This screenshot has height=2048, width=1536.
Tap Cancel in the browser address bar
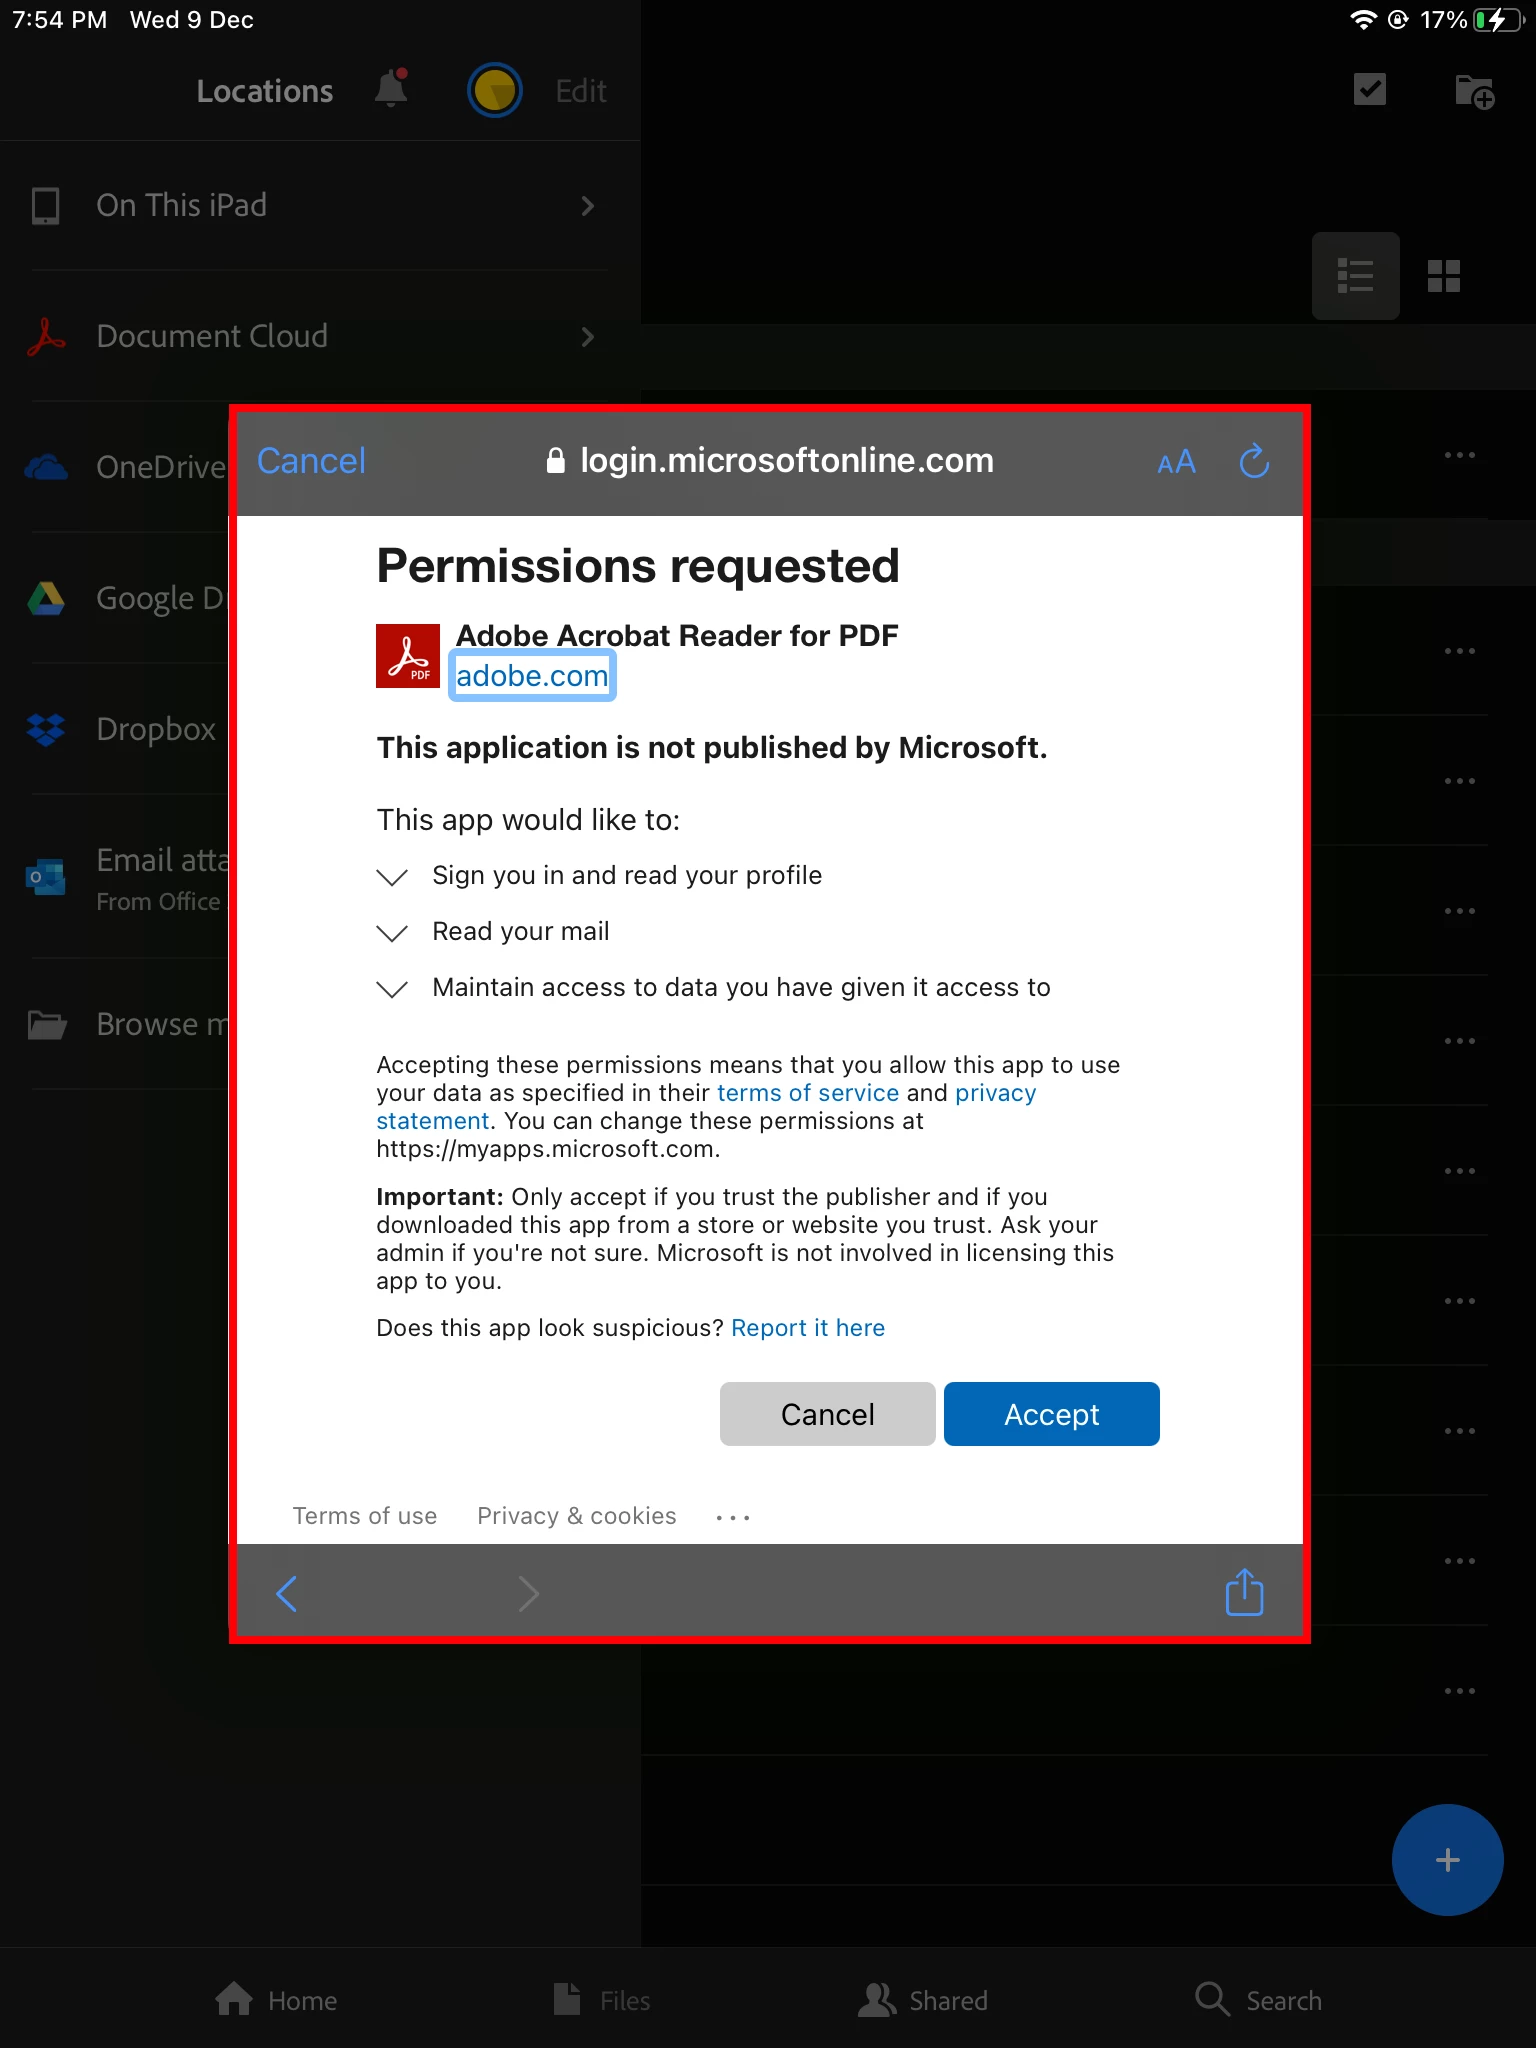[311, 461]
